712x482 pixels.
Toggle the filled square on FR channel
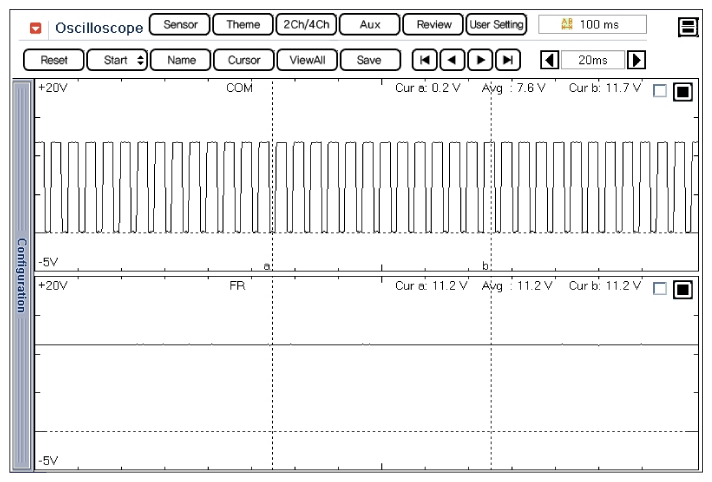tap(682, 289)
